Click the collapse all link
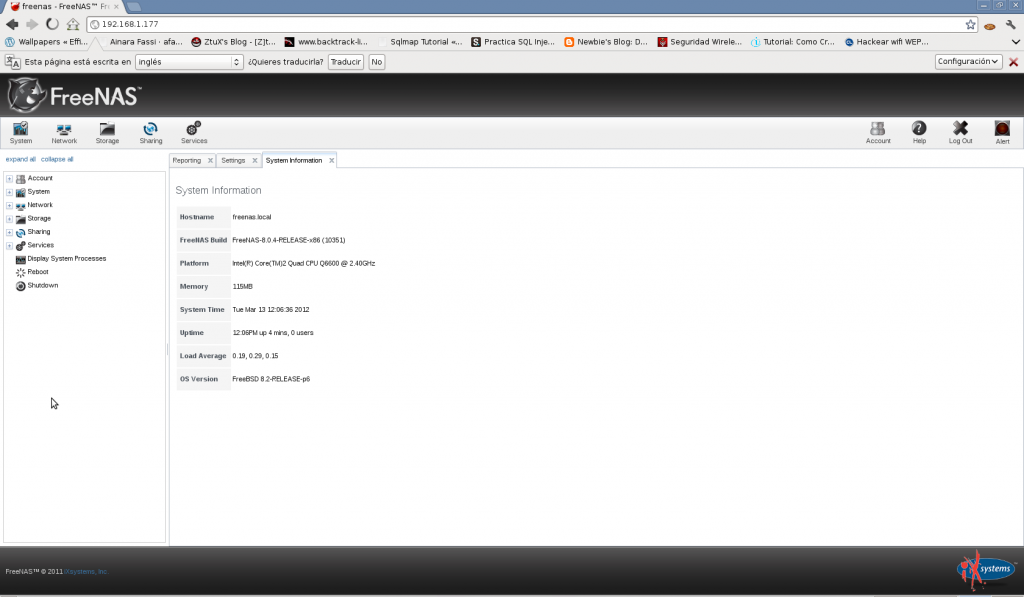The width and height of the screenshot is (1024, 597). click(57, 159)
